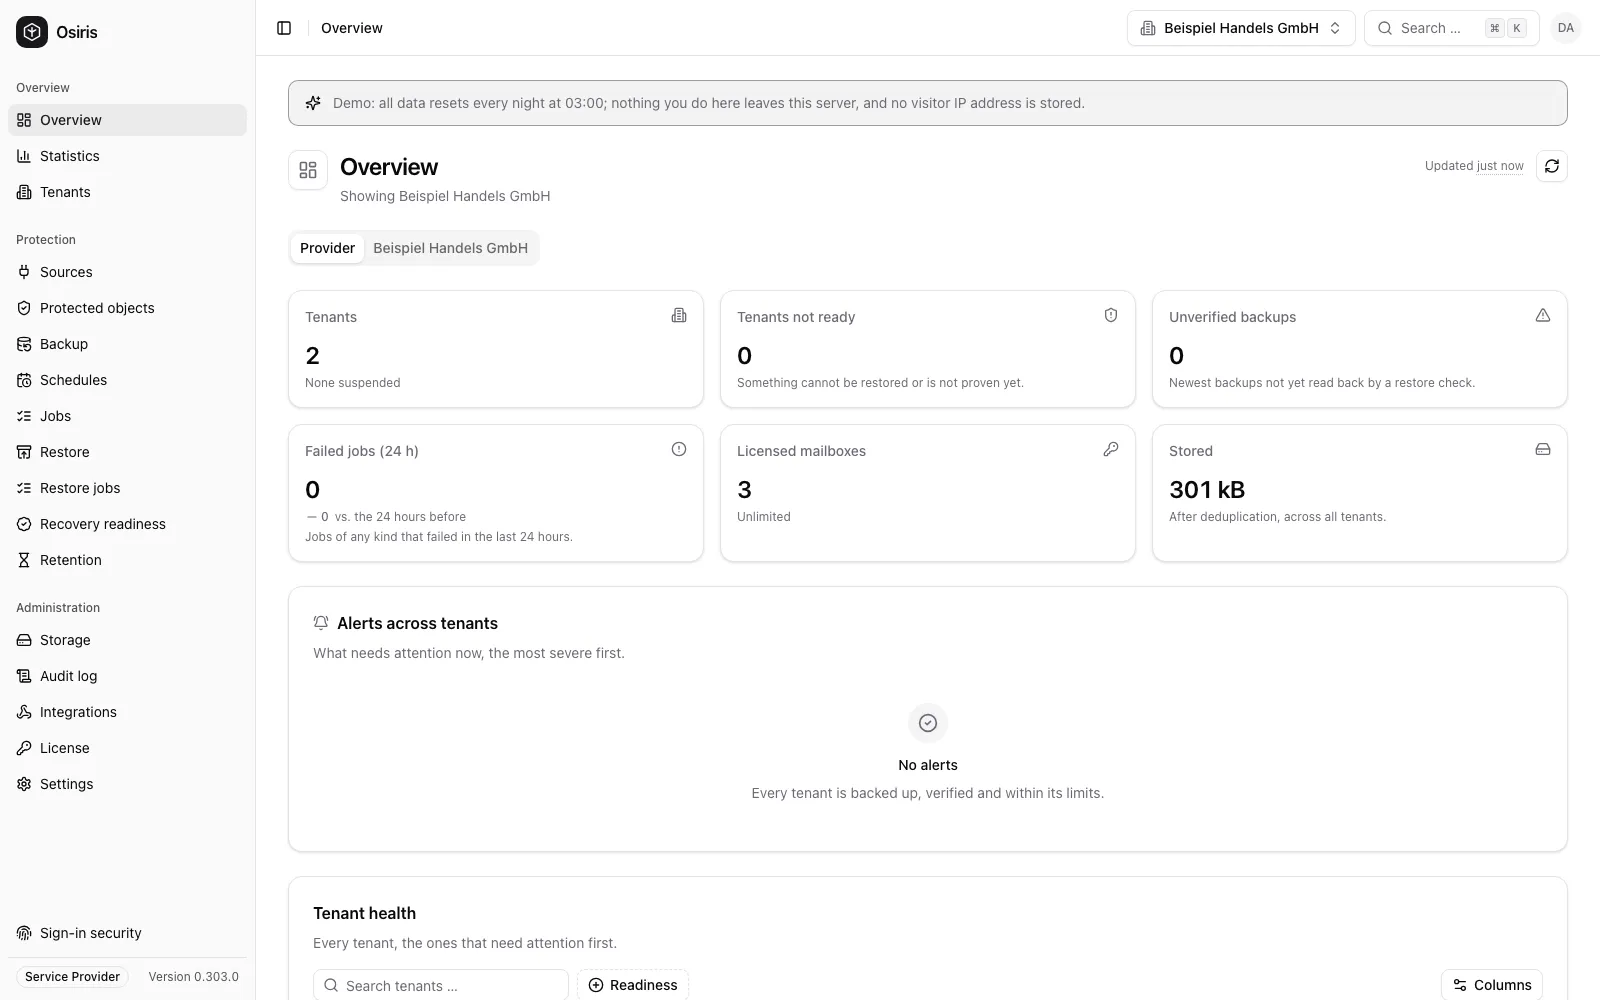This screenshot has width=1600, height=1000.
Task: Click the "Updated just now" timestamp
Action: [1474, 166]
